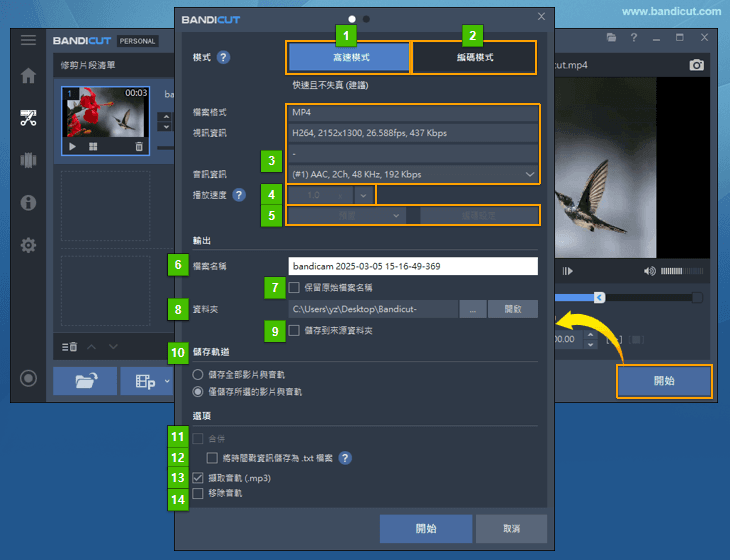Open the Info icon in sidebar
The image size is (730, 560).
[28, 203]
